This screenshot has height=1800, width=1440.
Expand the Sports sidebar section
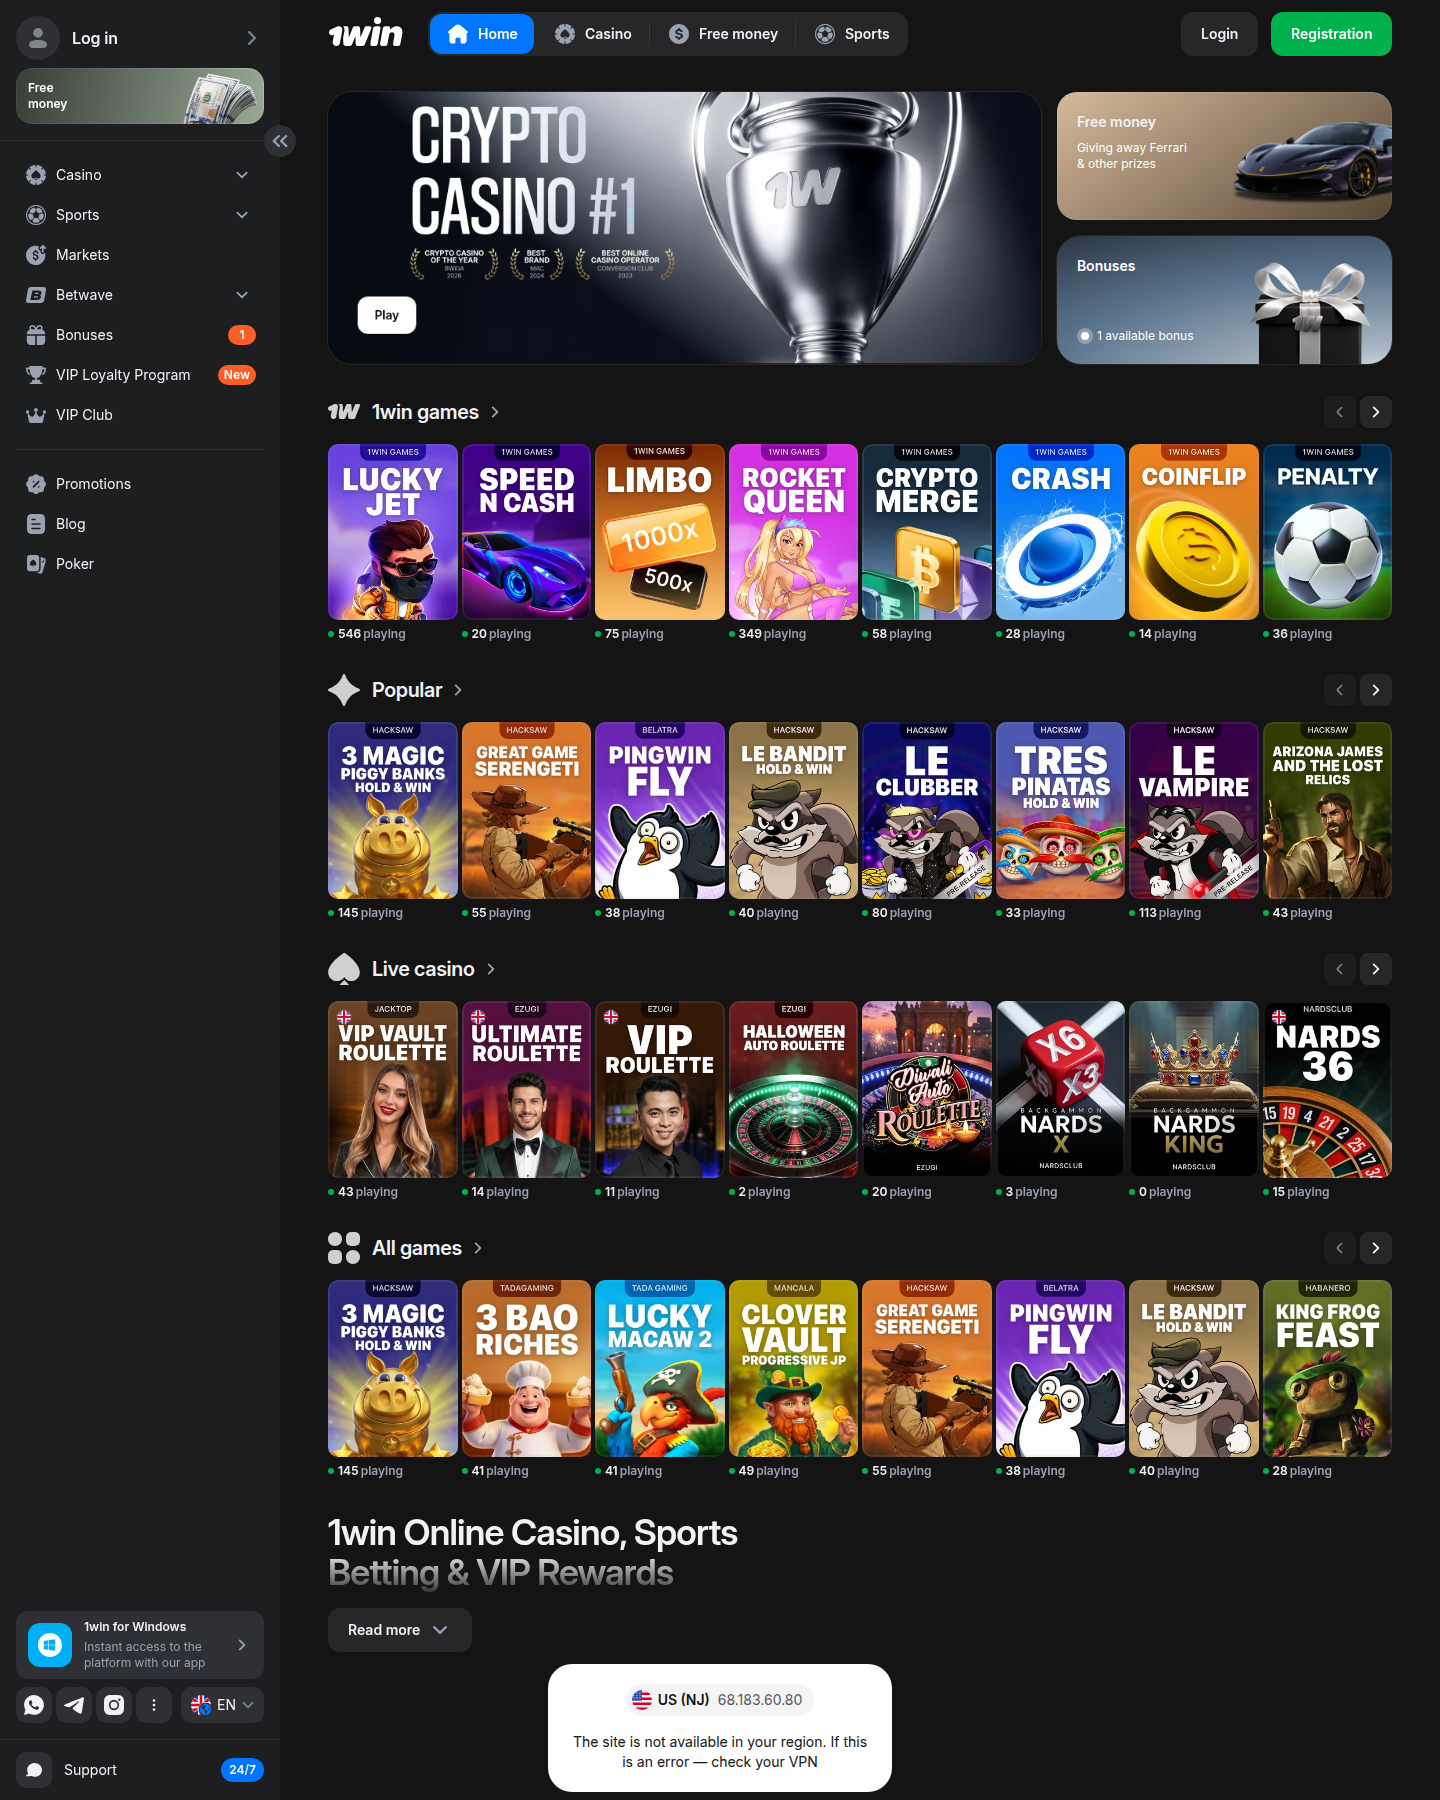tap(242, 215)
